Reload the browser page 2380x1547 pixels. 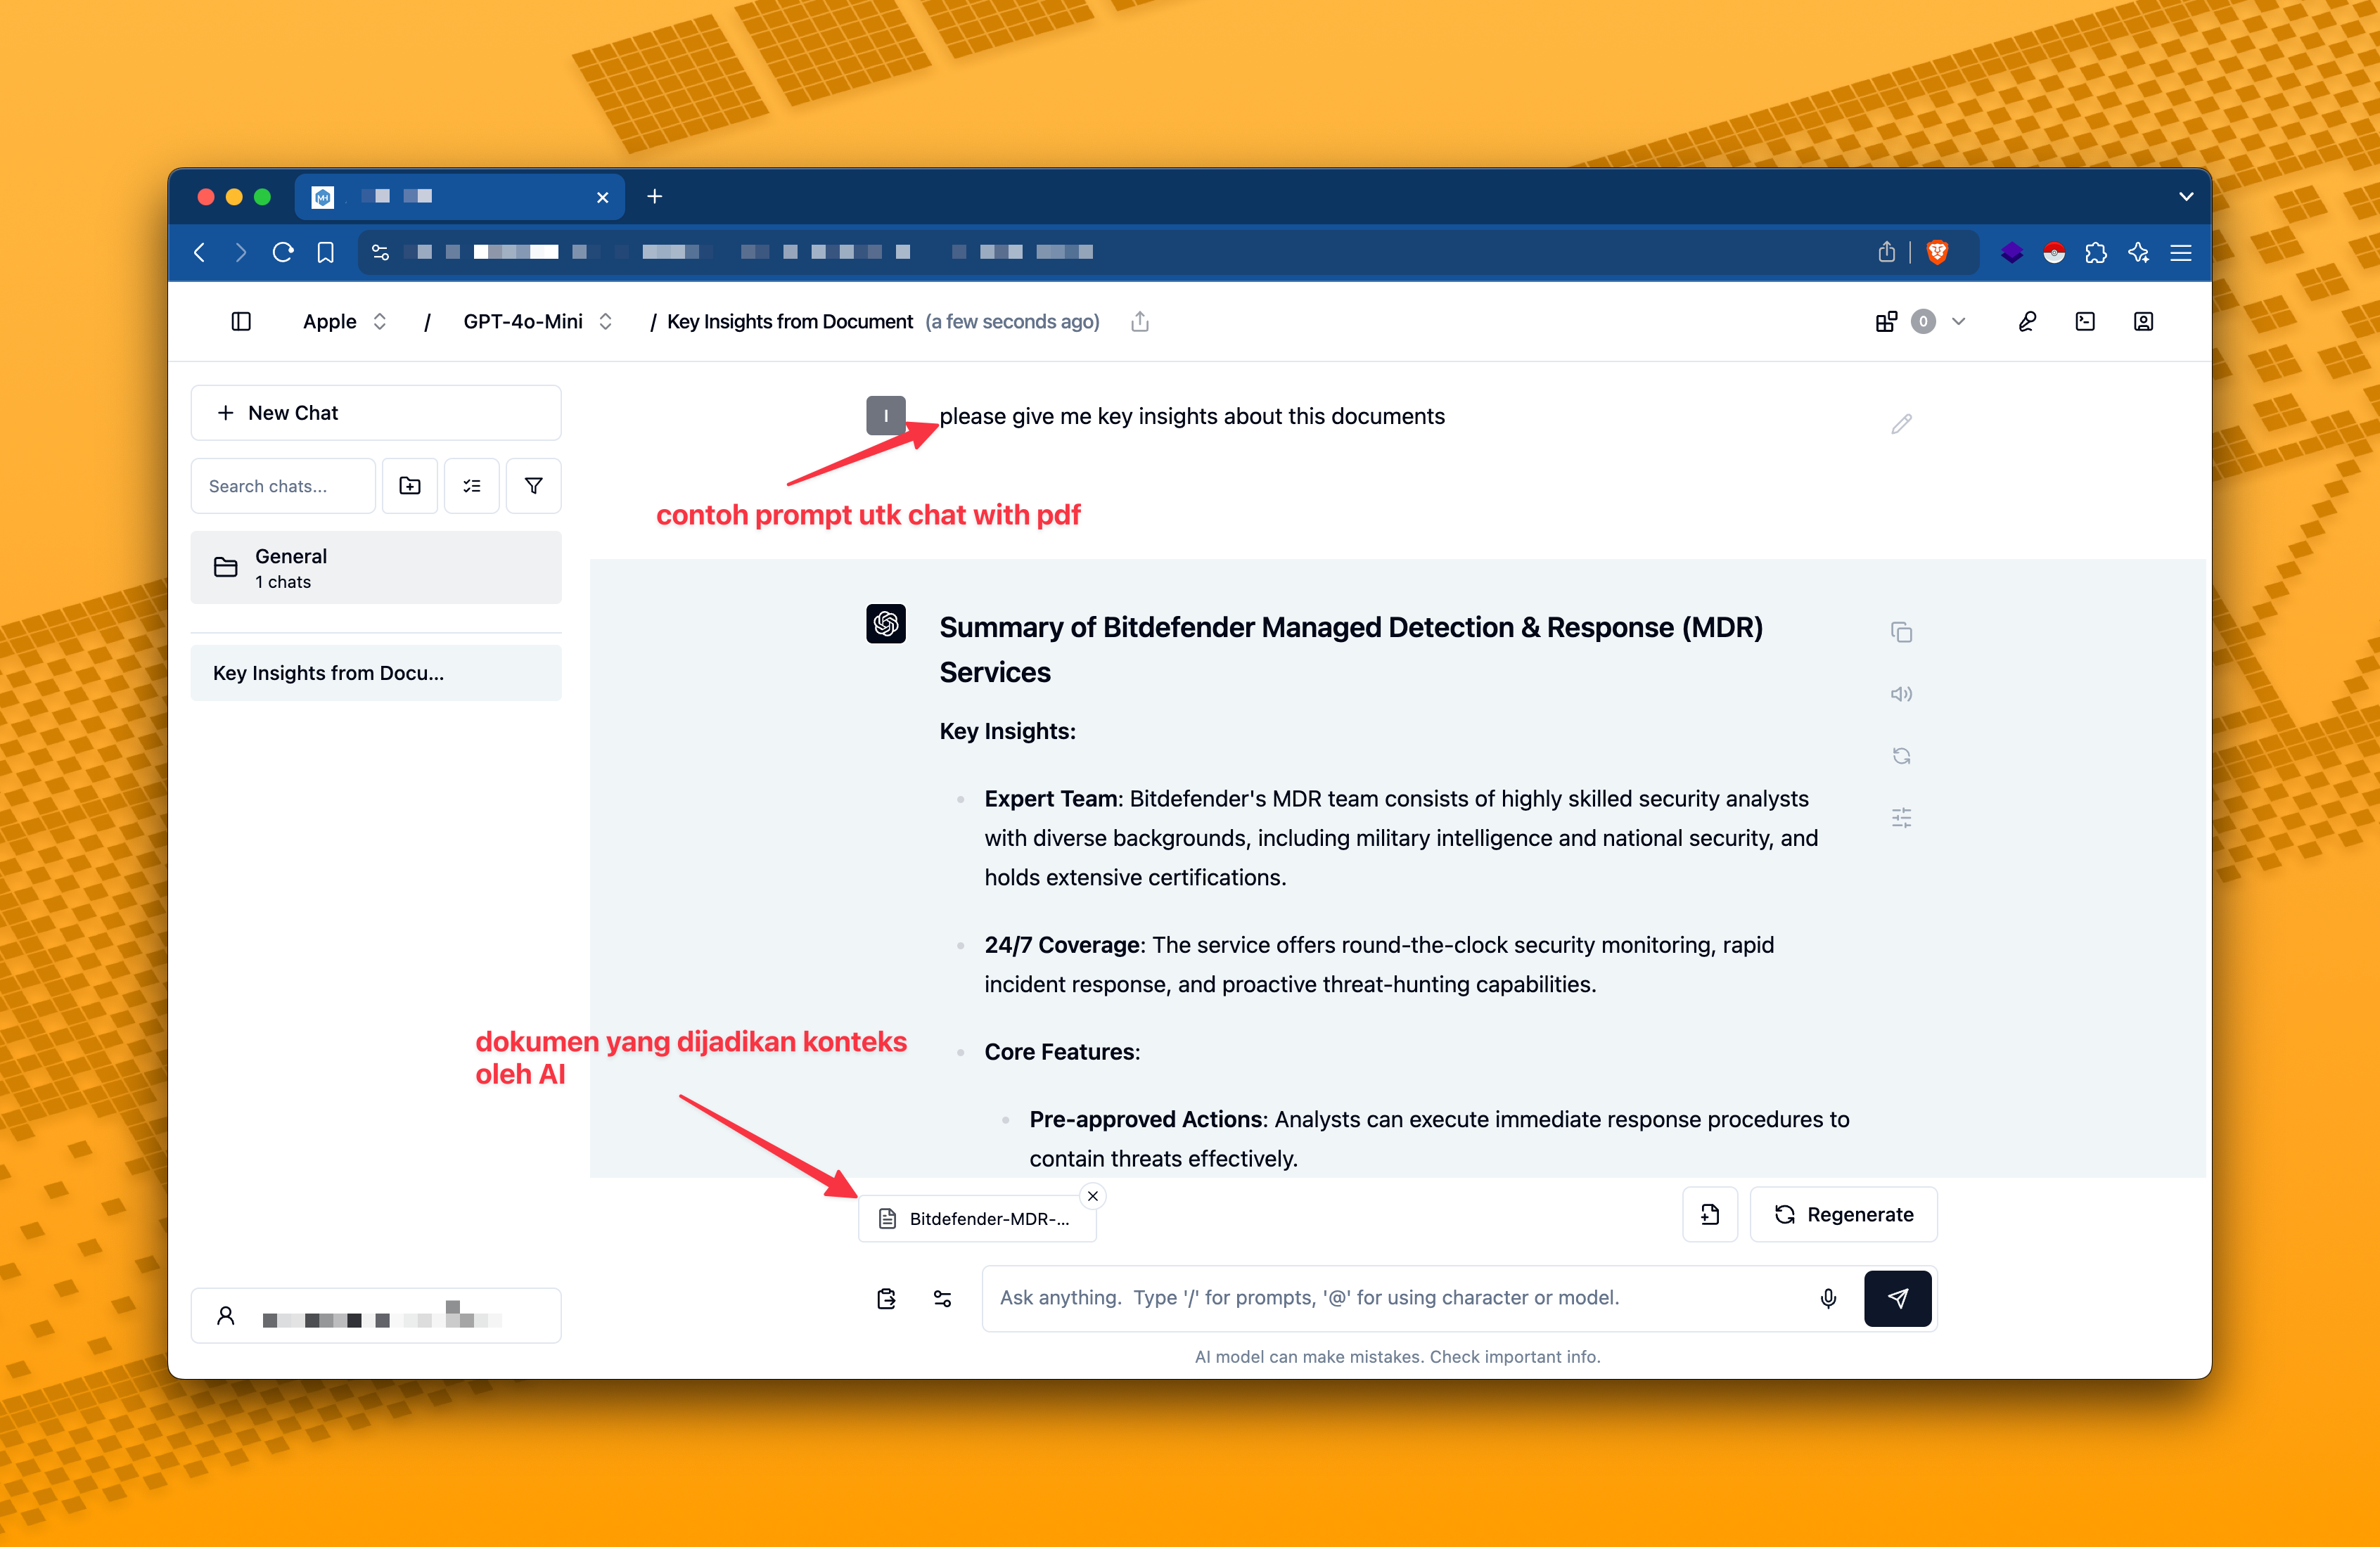[x=283, y=252]
